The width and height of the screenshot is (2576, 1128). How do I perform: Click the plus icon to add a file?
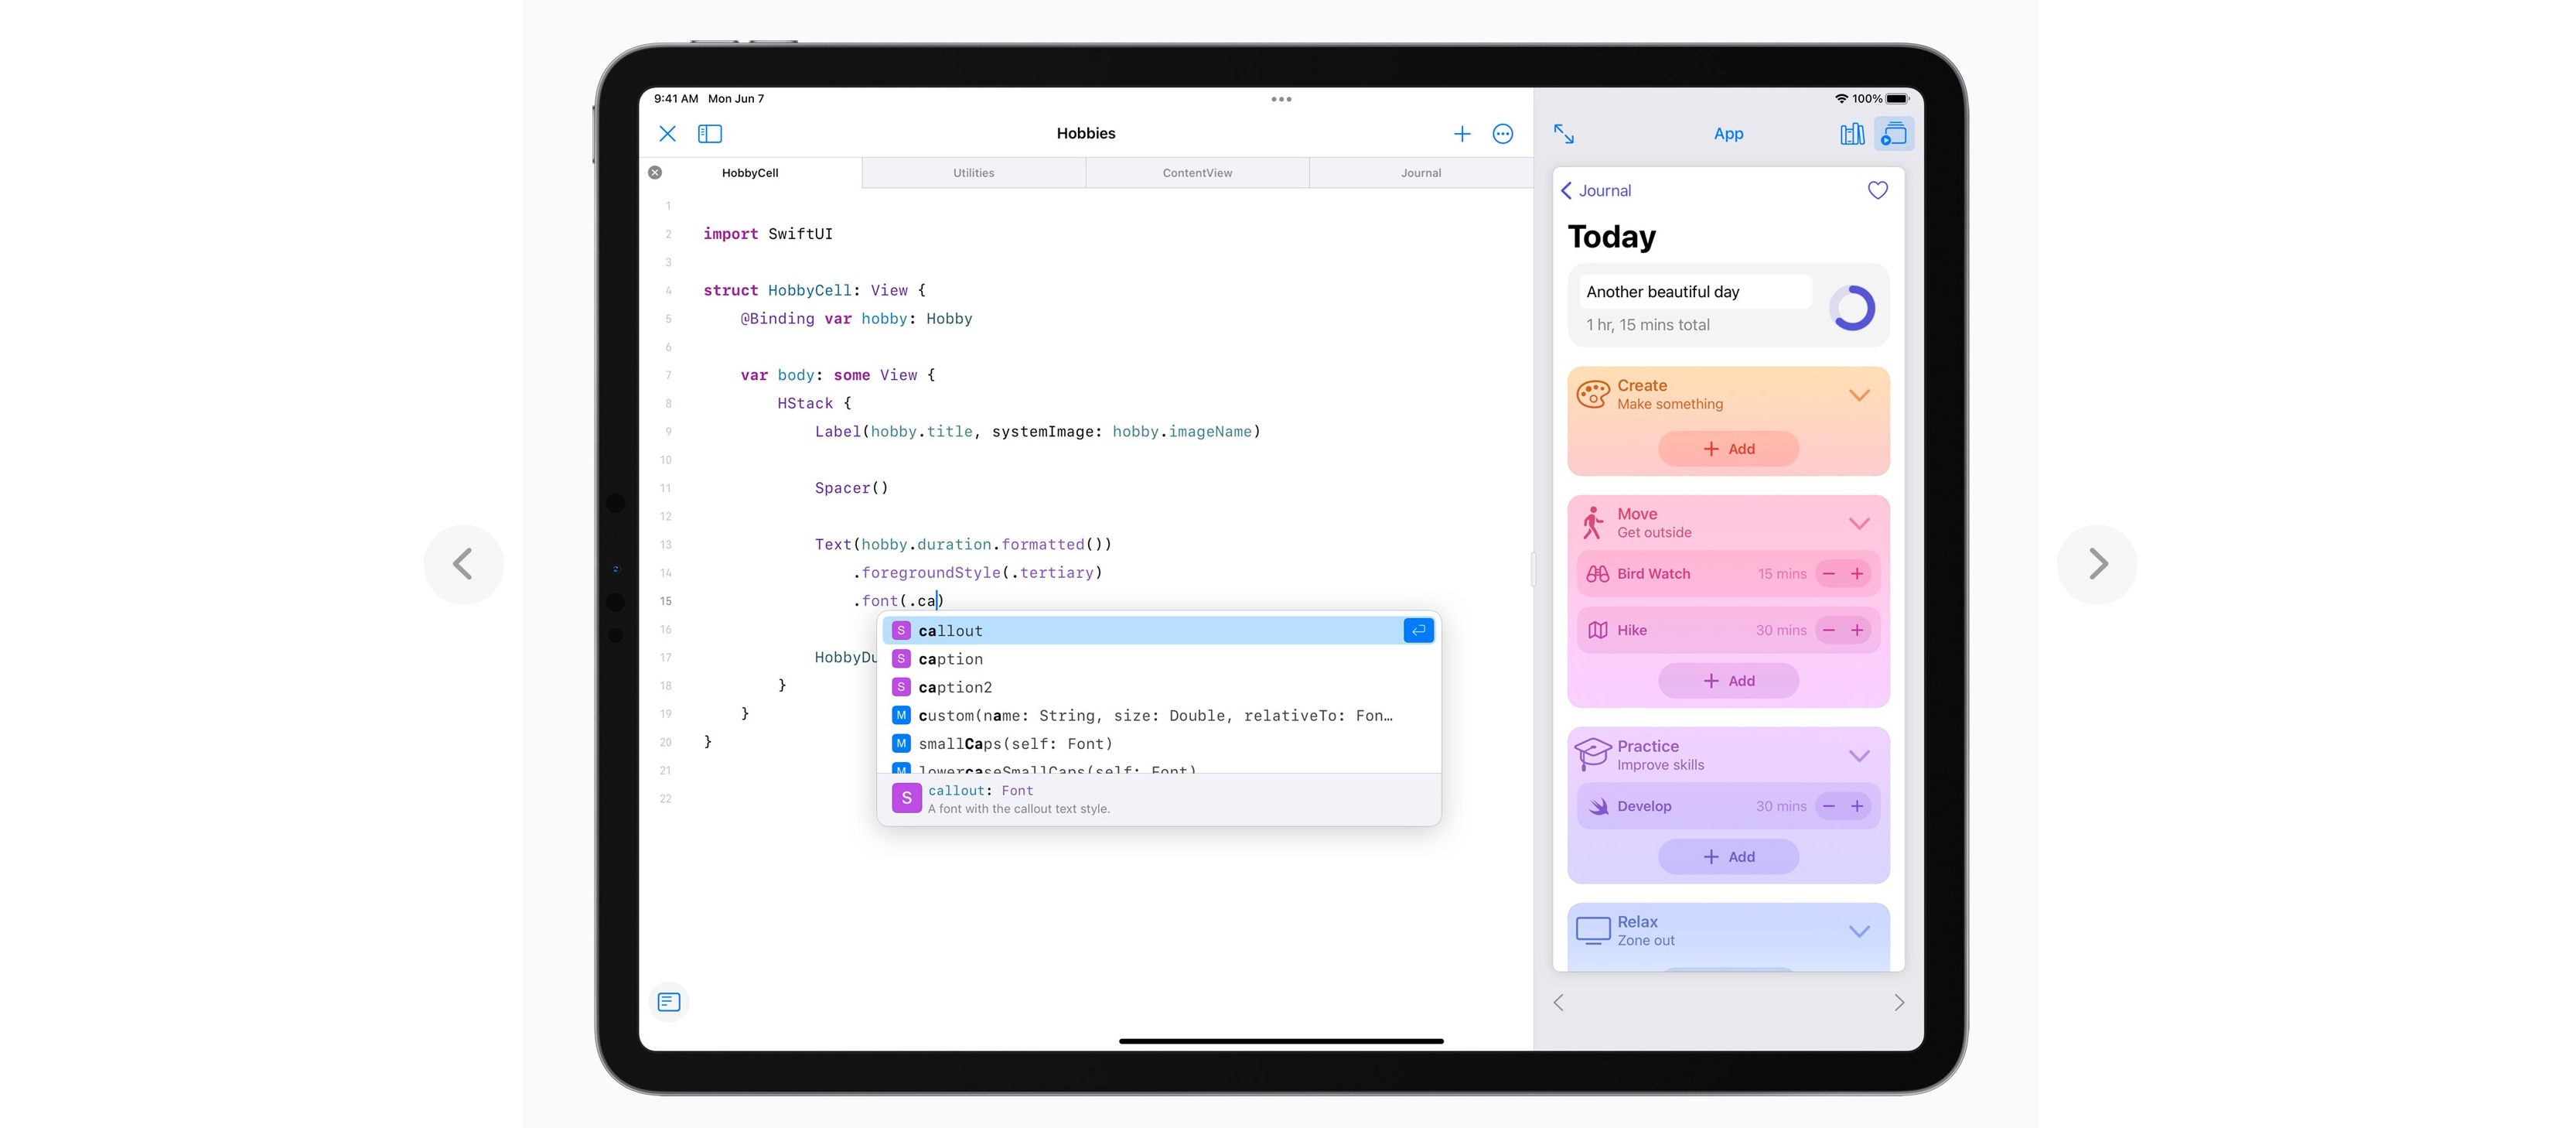1462,133
